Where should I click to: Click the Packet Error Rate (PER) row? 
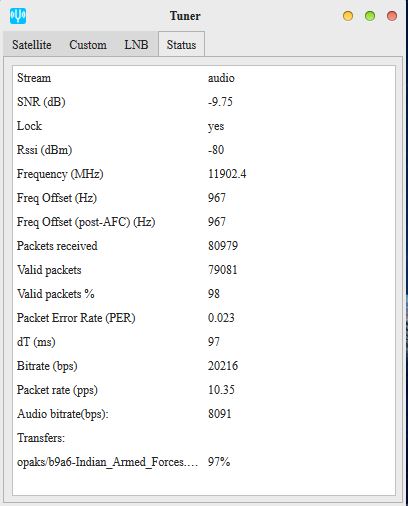[x=204, y=318]
